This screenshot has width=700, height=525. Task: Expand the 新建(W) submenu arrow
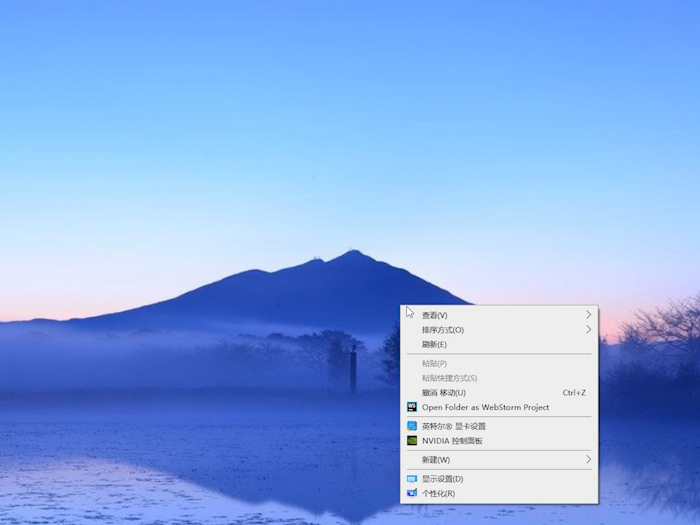click(588, 460)
